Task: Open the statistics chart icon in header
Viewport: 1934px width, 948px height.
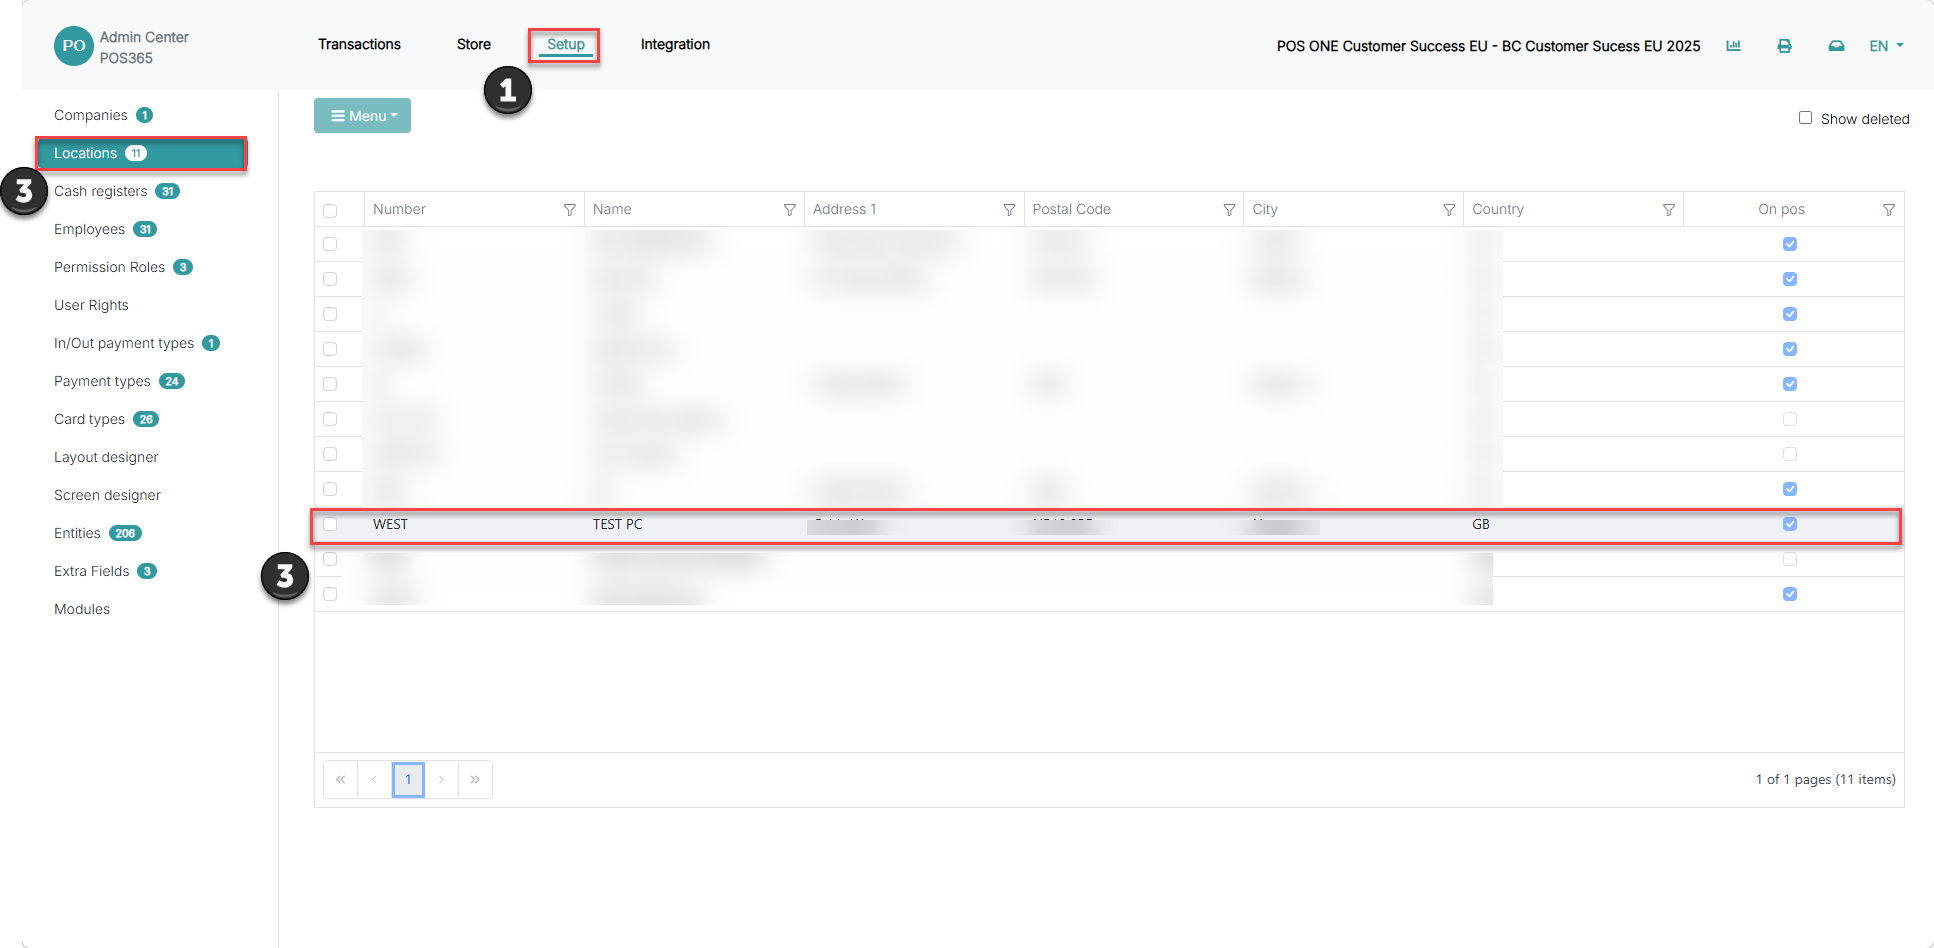Action: point(1733,46)
